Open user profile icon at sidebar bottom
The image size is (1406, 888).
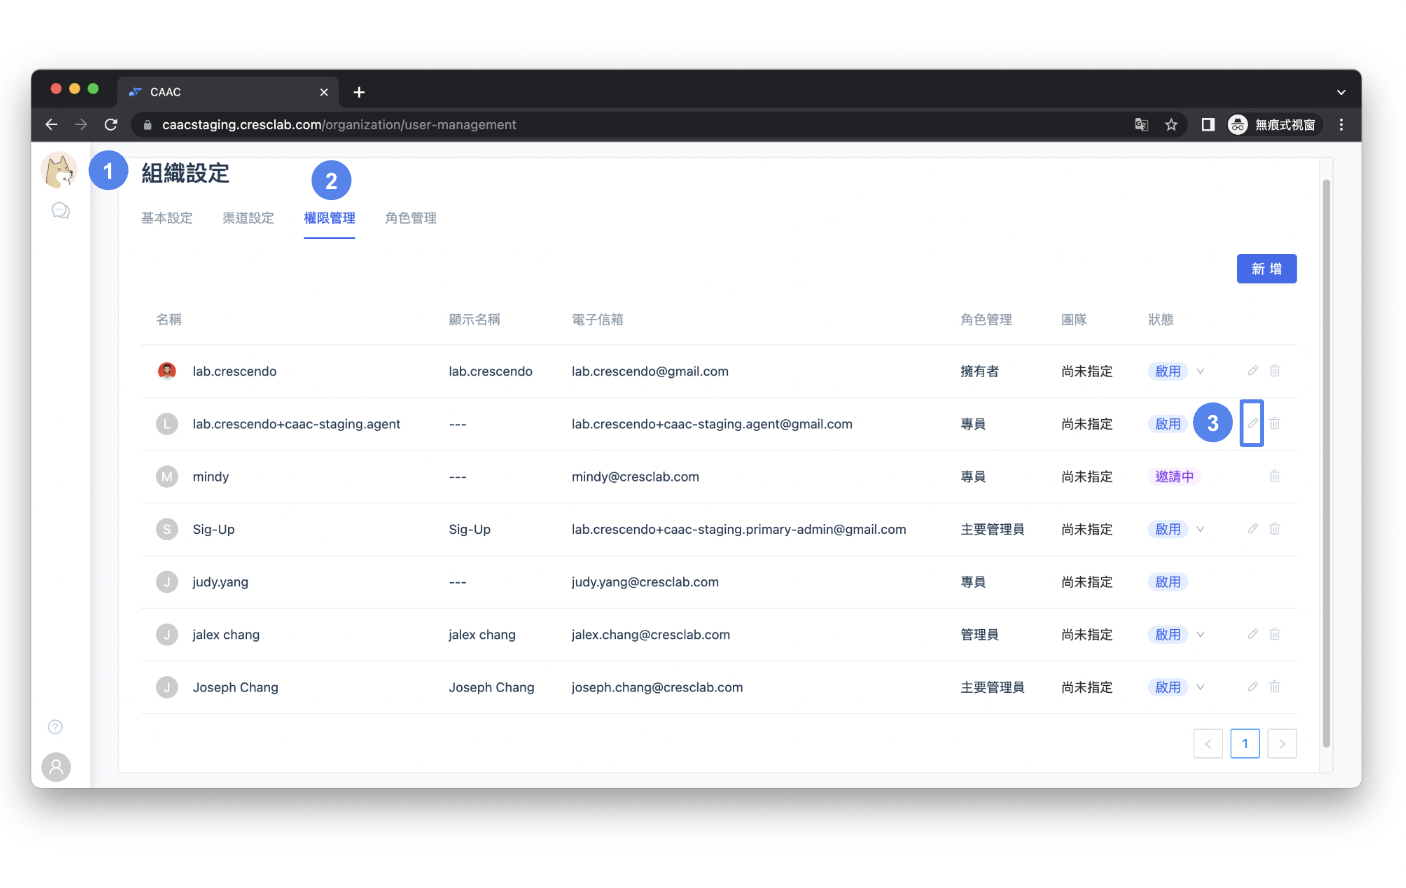(x=56, y=767)
